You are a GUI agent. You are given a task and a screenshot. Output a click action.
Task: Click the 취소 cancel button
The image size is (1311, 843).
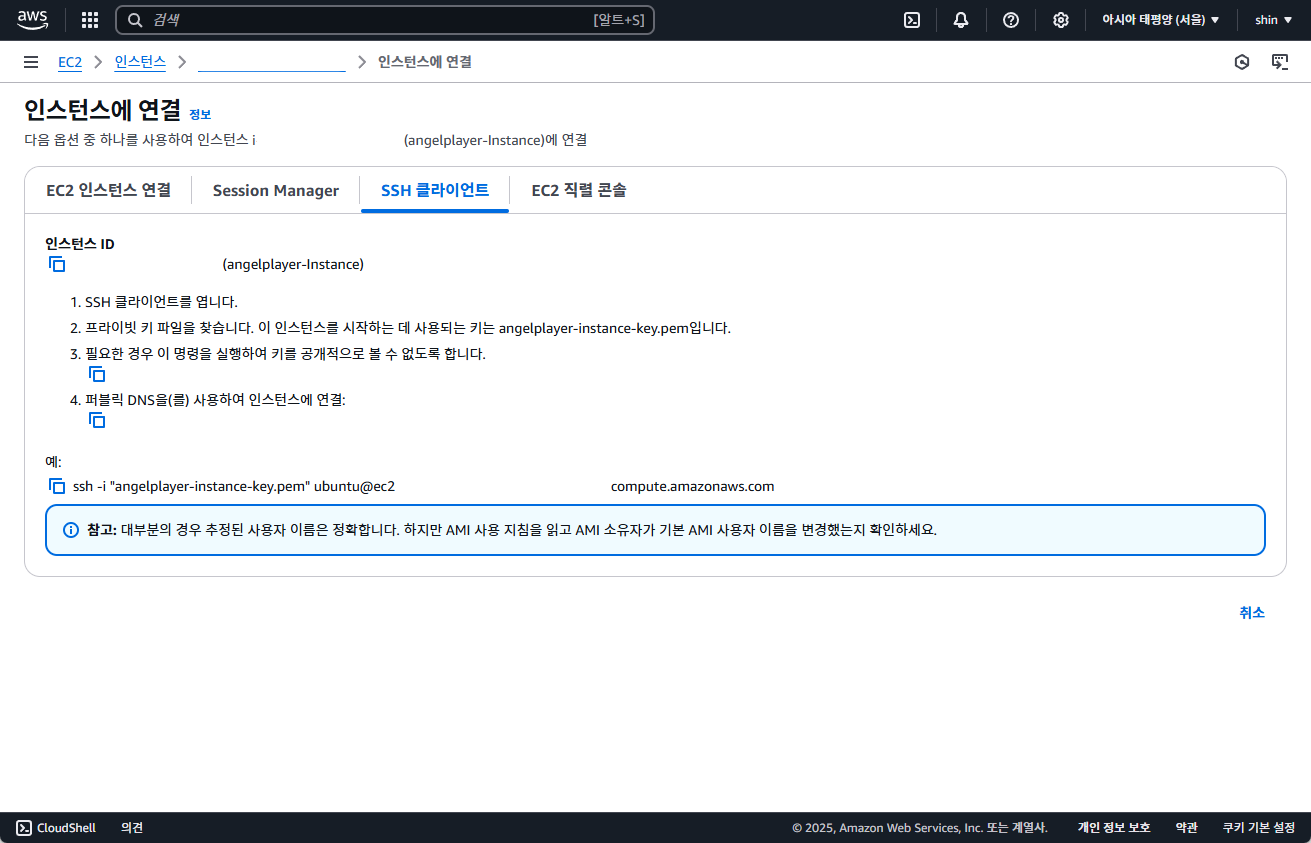tap(1252, 613)
